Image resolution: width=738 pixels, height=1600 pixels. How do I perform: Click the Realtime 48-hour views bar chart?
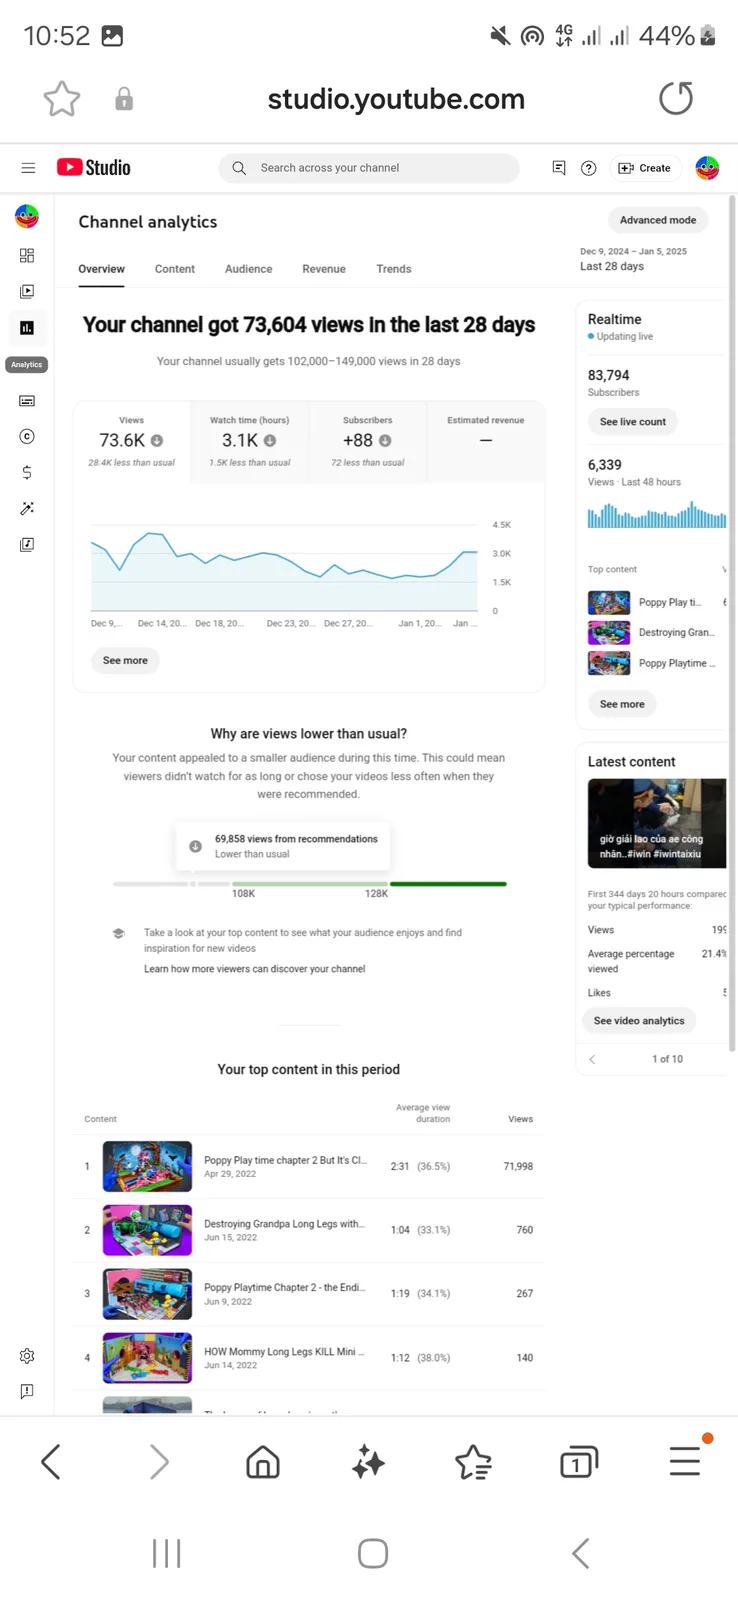click(657, 514)
